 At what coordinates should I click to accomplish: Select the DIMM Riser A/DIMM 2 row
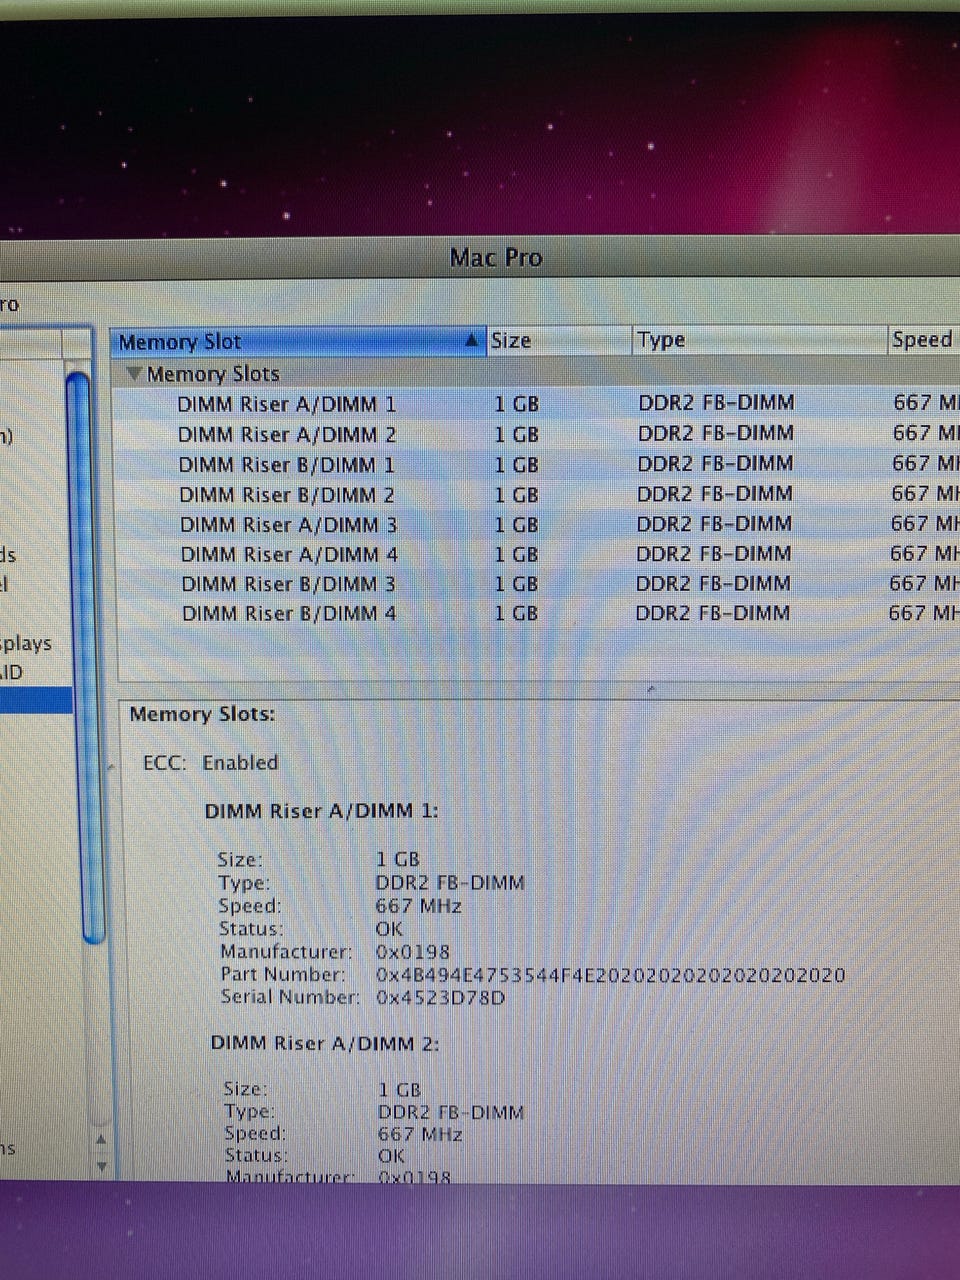[536, 434]
